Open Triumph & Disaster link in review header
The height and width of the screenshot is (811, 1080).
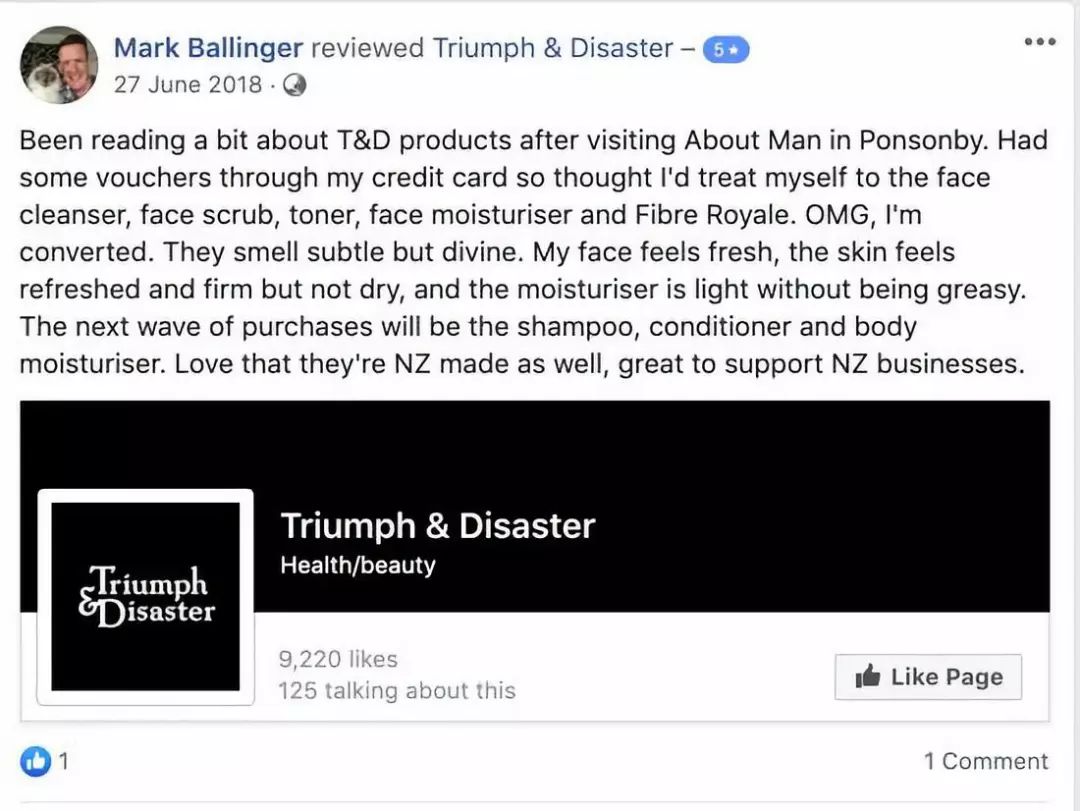(x=553, y=47)
